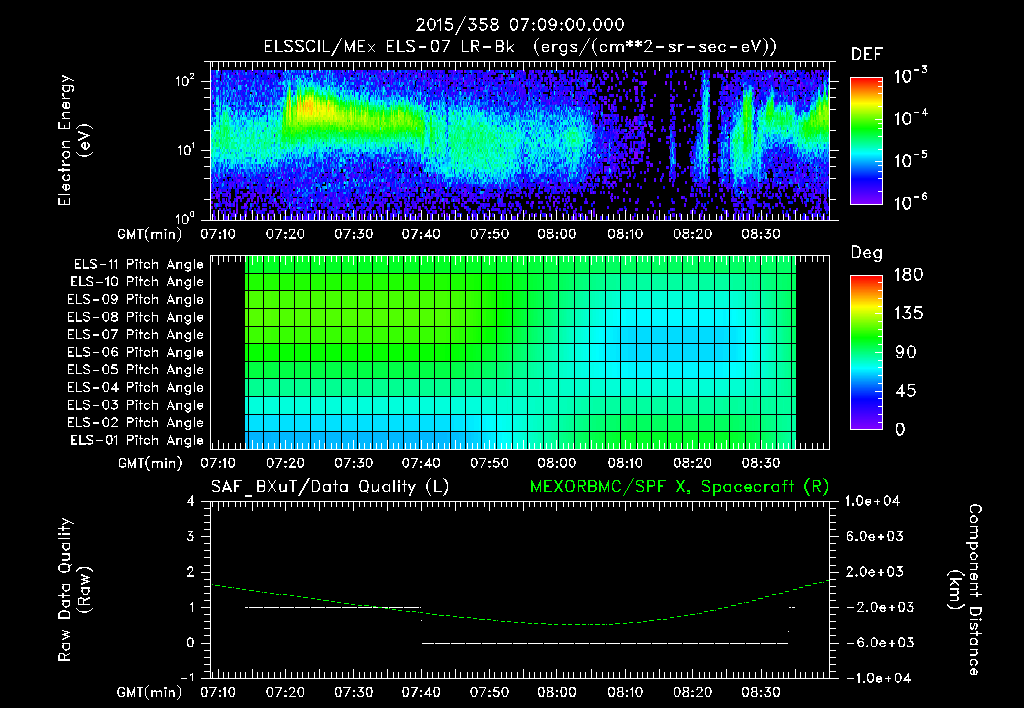This screenshot has width=1024, height=708.
Task: Click 07:20 time label under the spectrogram panel
Action: (x=285, y=234)
